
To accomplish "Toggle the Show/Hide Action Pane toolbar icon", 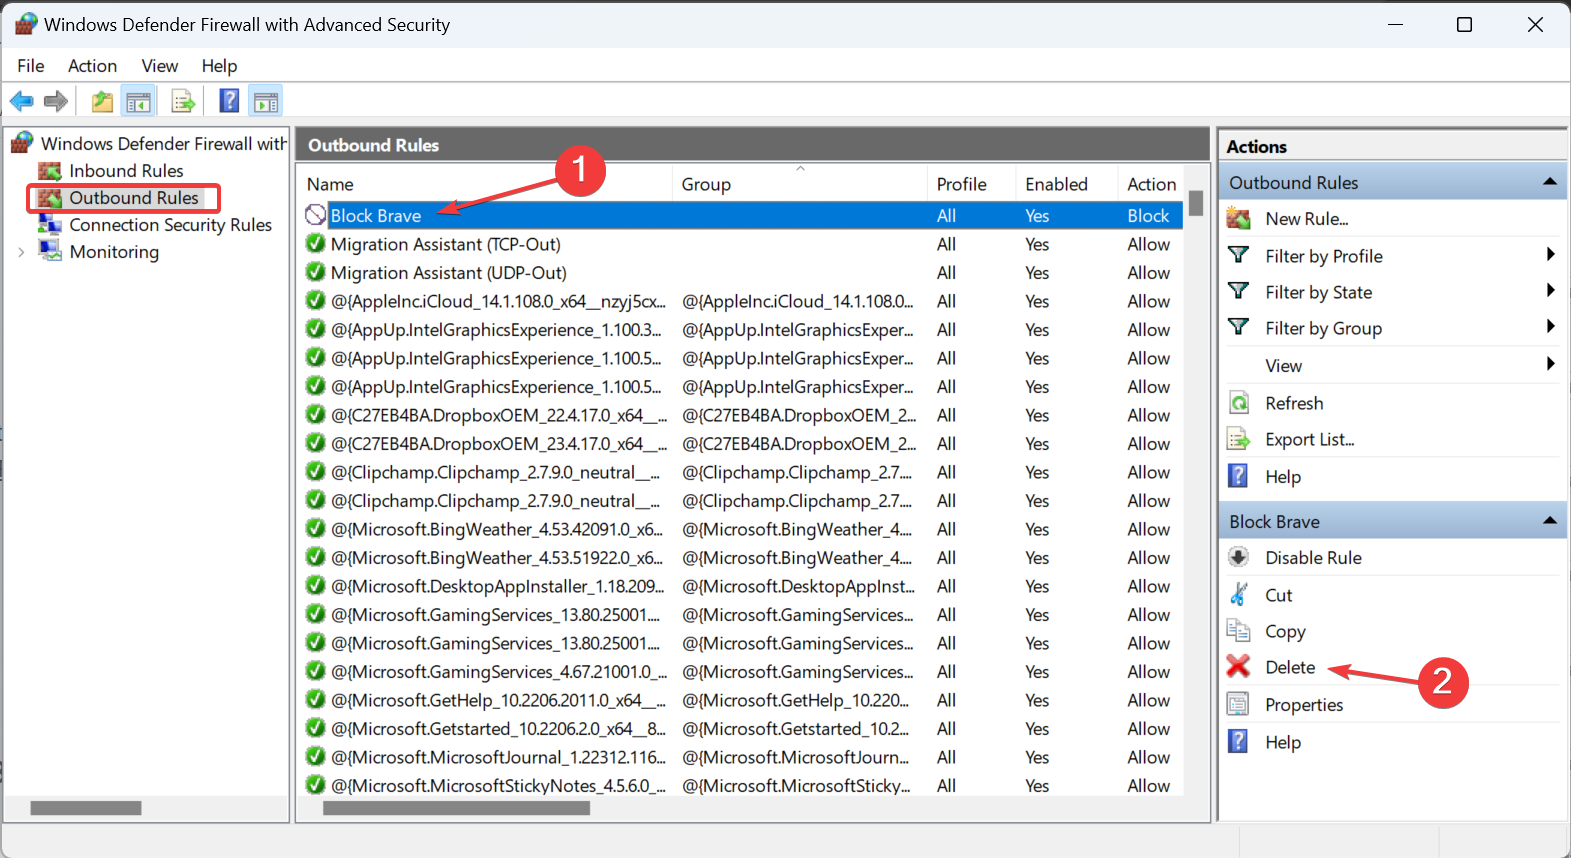I will pos(266,101).
